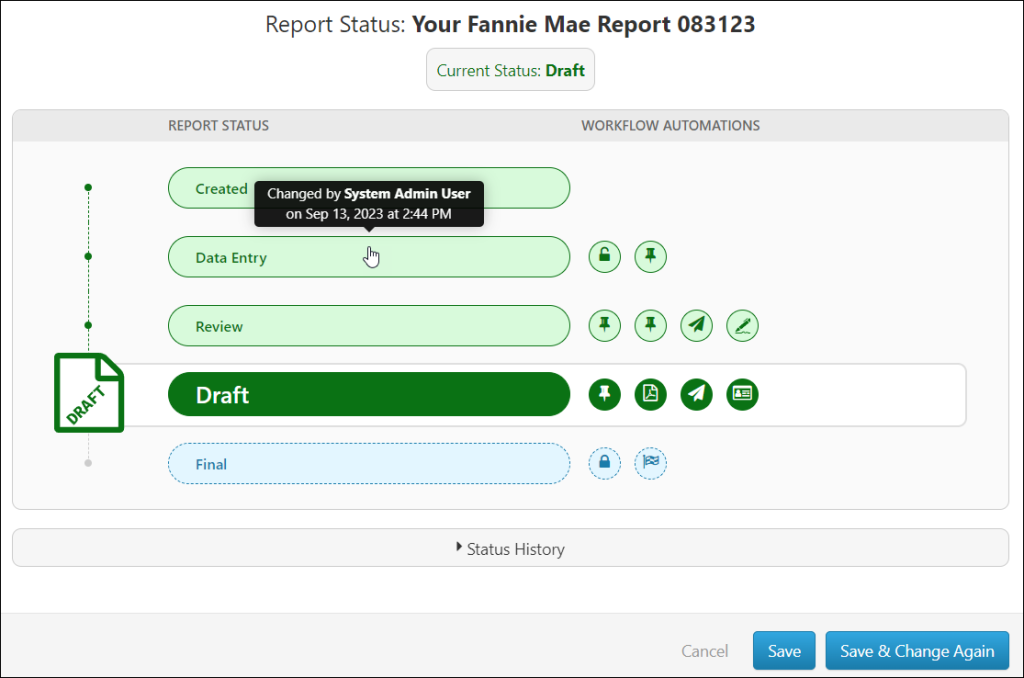
Task: Click the Save button
Action: [x=784, y=651]
